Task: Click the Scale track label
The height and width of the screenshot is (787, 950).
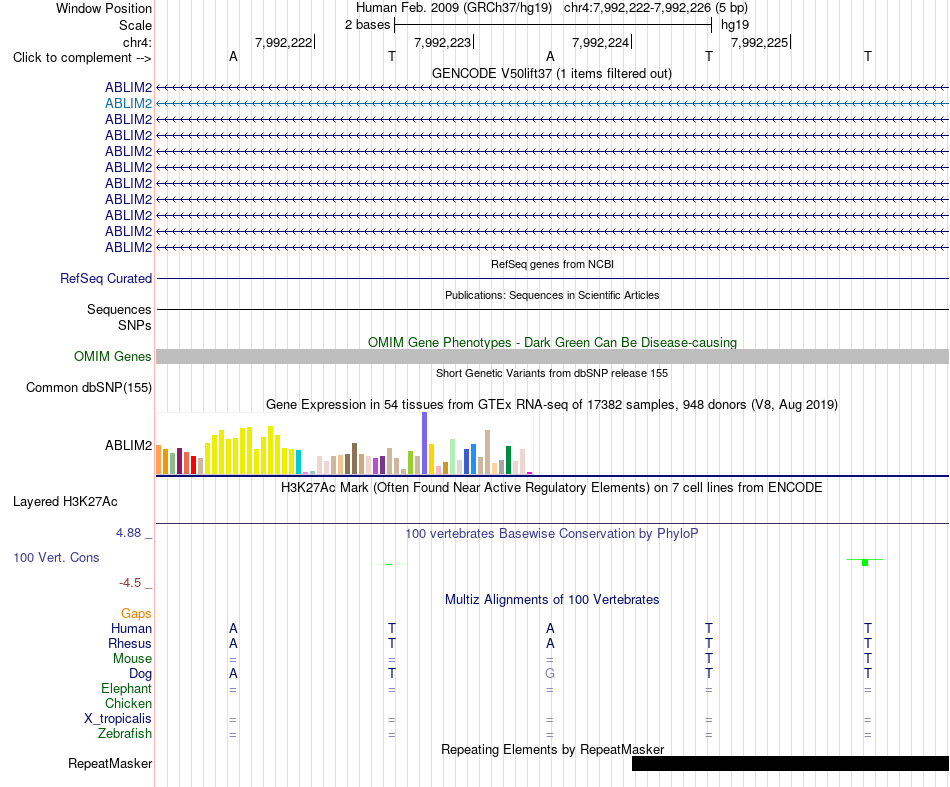Action: coord(135,25)
